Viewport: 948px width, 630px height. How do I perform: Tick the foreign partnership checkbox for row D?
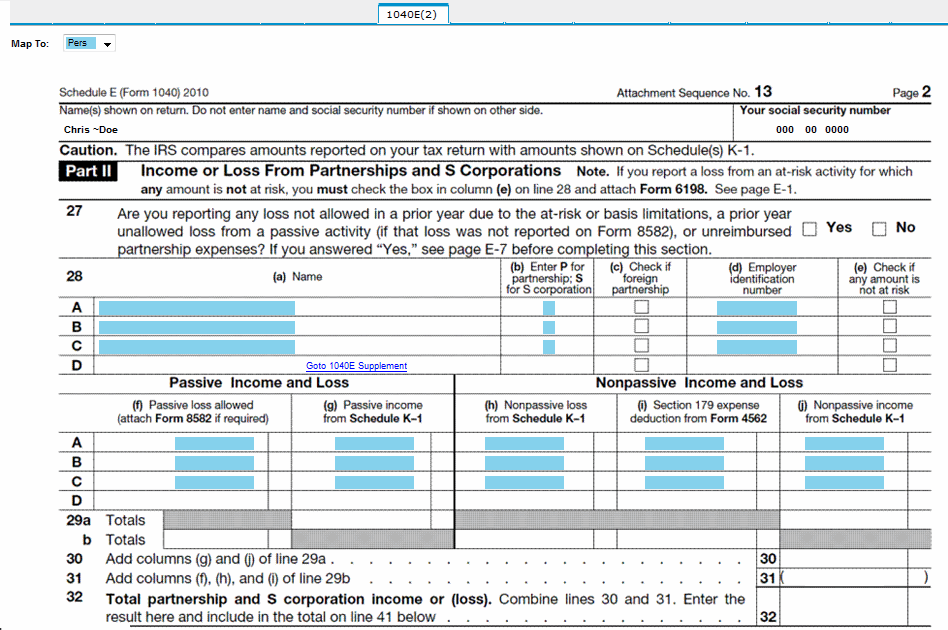click(641, 365)
